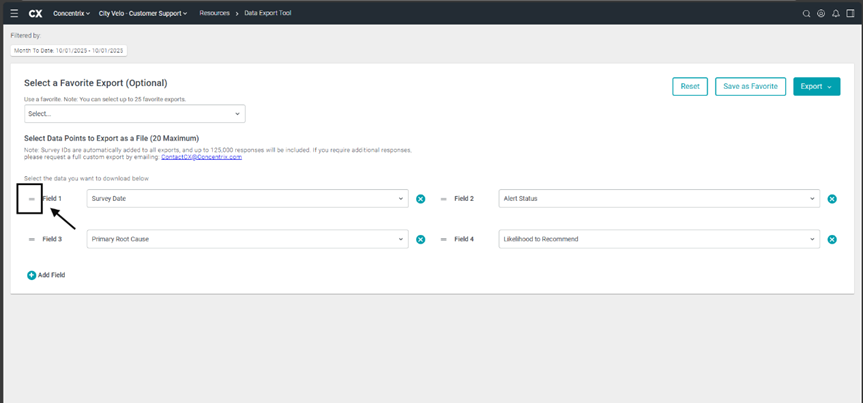Remove Field 2 Alert Status with X icon
This screenshot has height=403, width=863.
832,199
